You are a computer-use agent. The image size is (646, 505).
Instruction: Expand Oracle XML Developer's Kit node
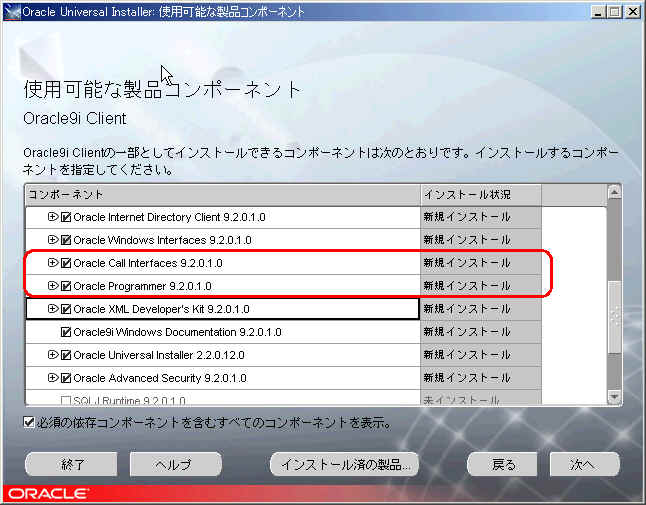pos(53,309)
